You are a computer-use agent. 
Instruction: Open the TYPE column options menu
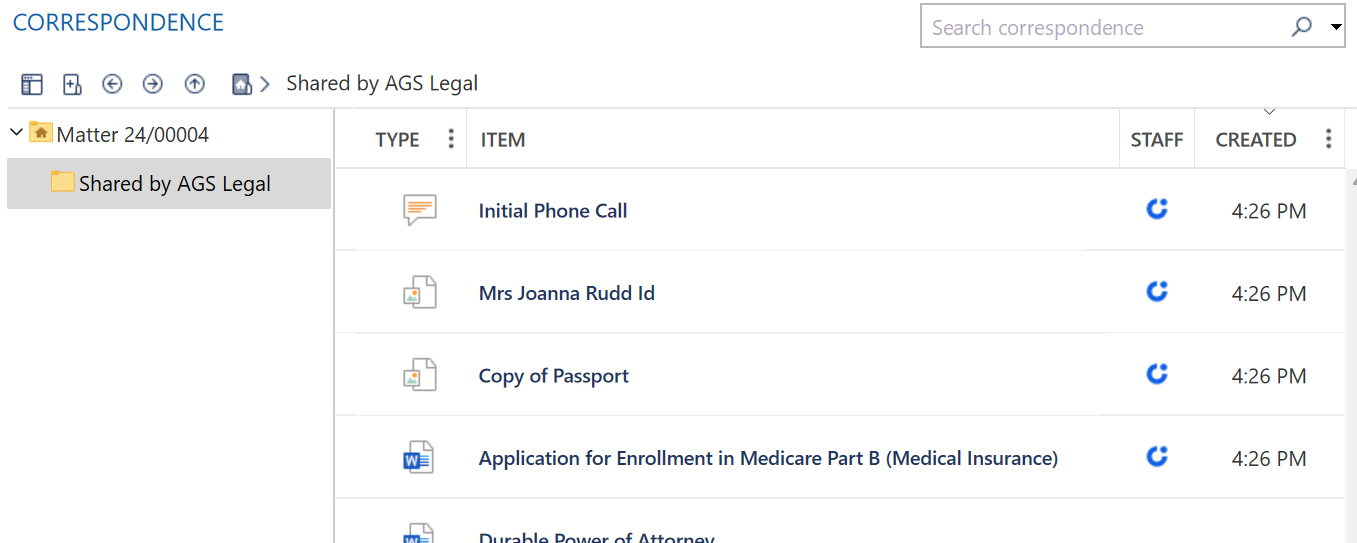pos(451,139)
